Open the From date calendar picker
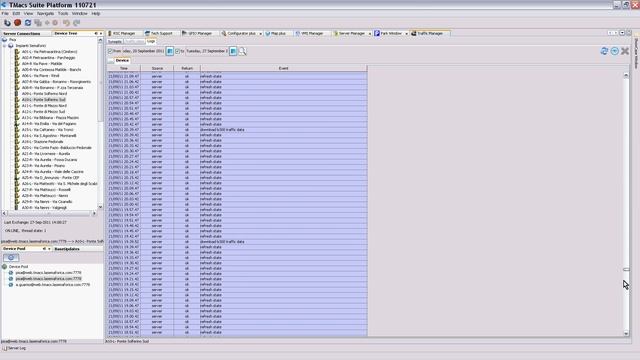 tap(170, 51)
